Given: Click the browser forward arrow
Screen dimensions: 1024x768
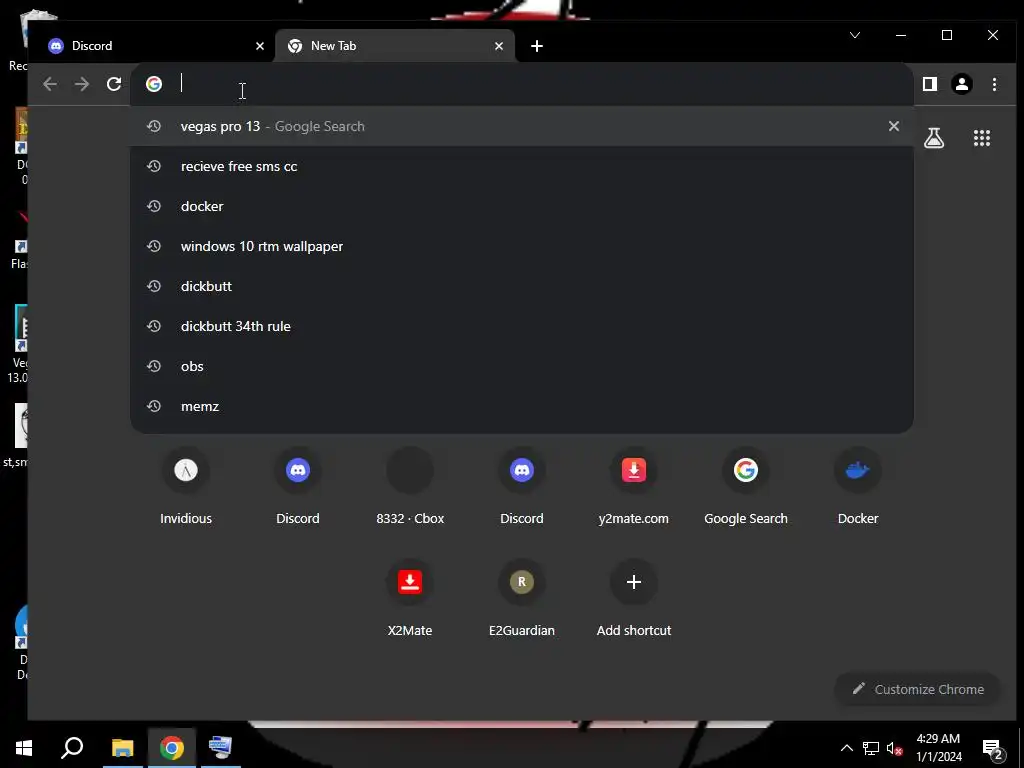Looking at the screenshot, I should point(82,84).
